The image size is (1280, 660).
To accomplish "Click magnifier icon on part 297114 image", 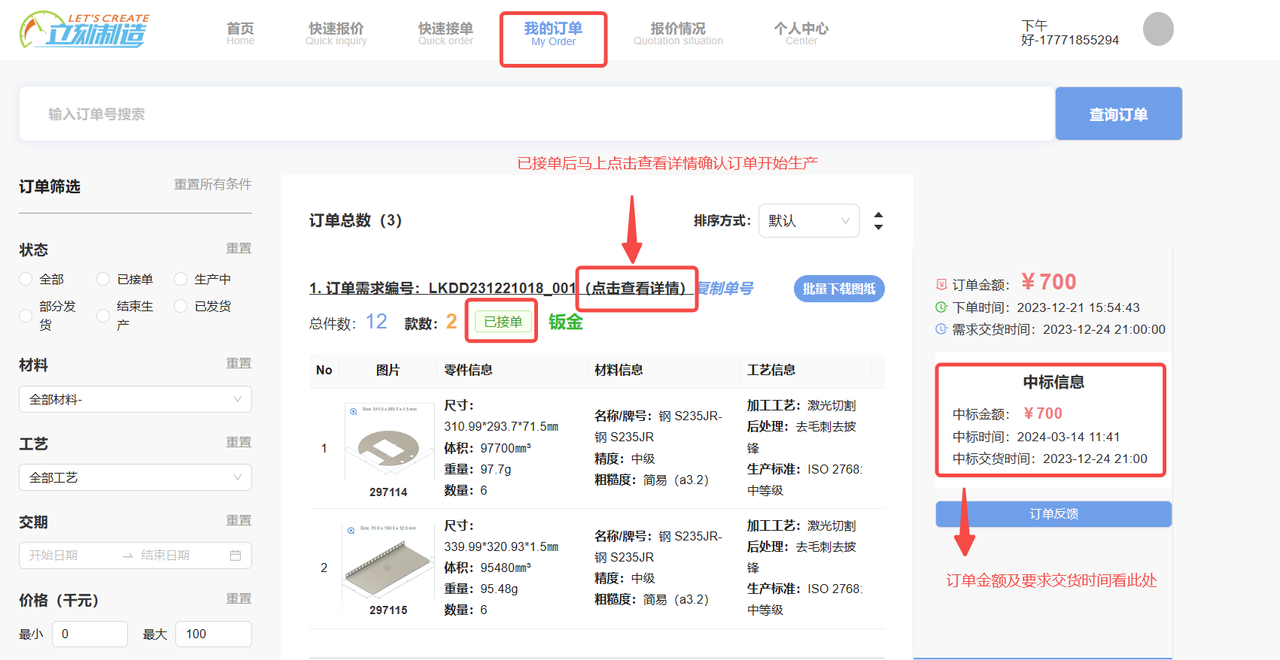I will [x=352, y=409].
